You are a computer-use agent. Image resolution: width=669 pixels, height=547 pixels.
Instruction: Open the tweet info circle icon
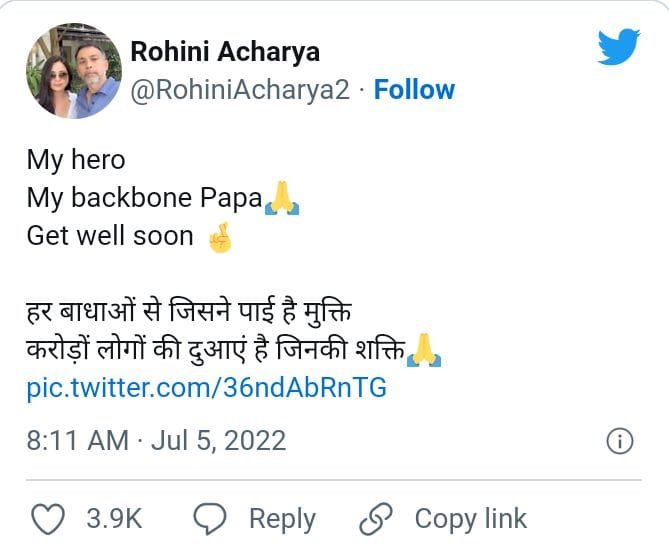click(620, 441)
